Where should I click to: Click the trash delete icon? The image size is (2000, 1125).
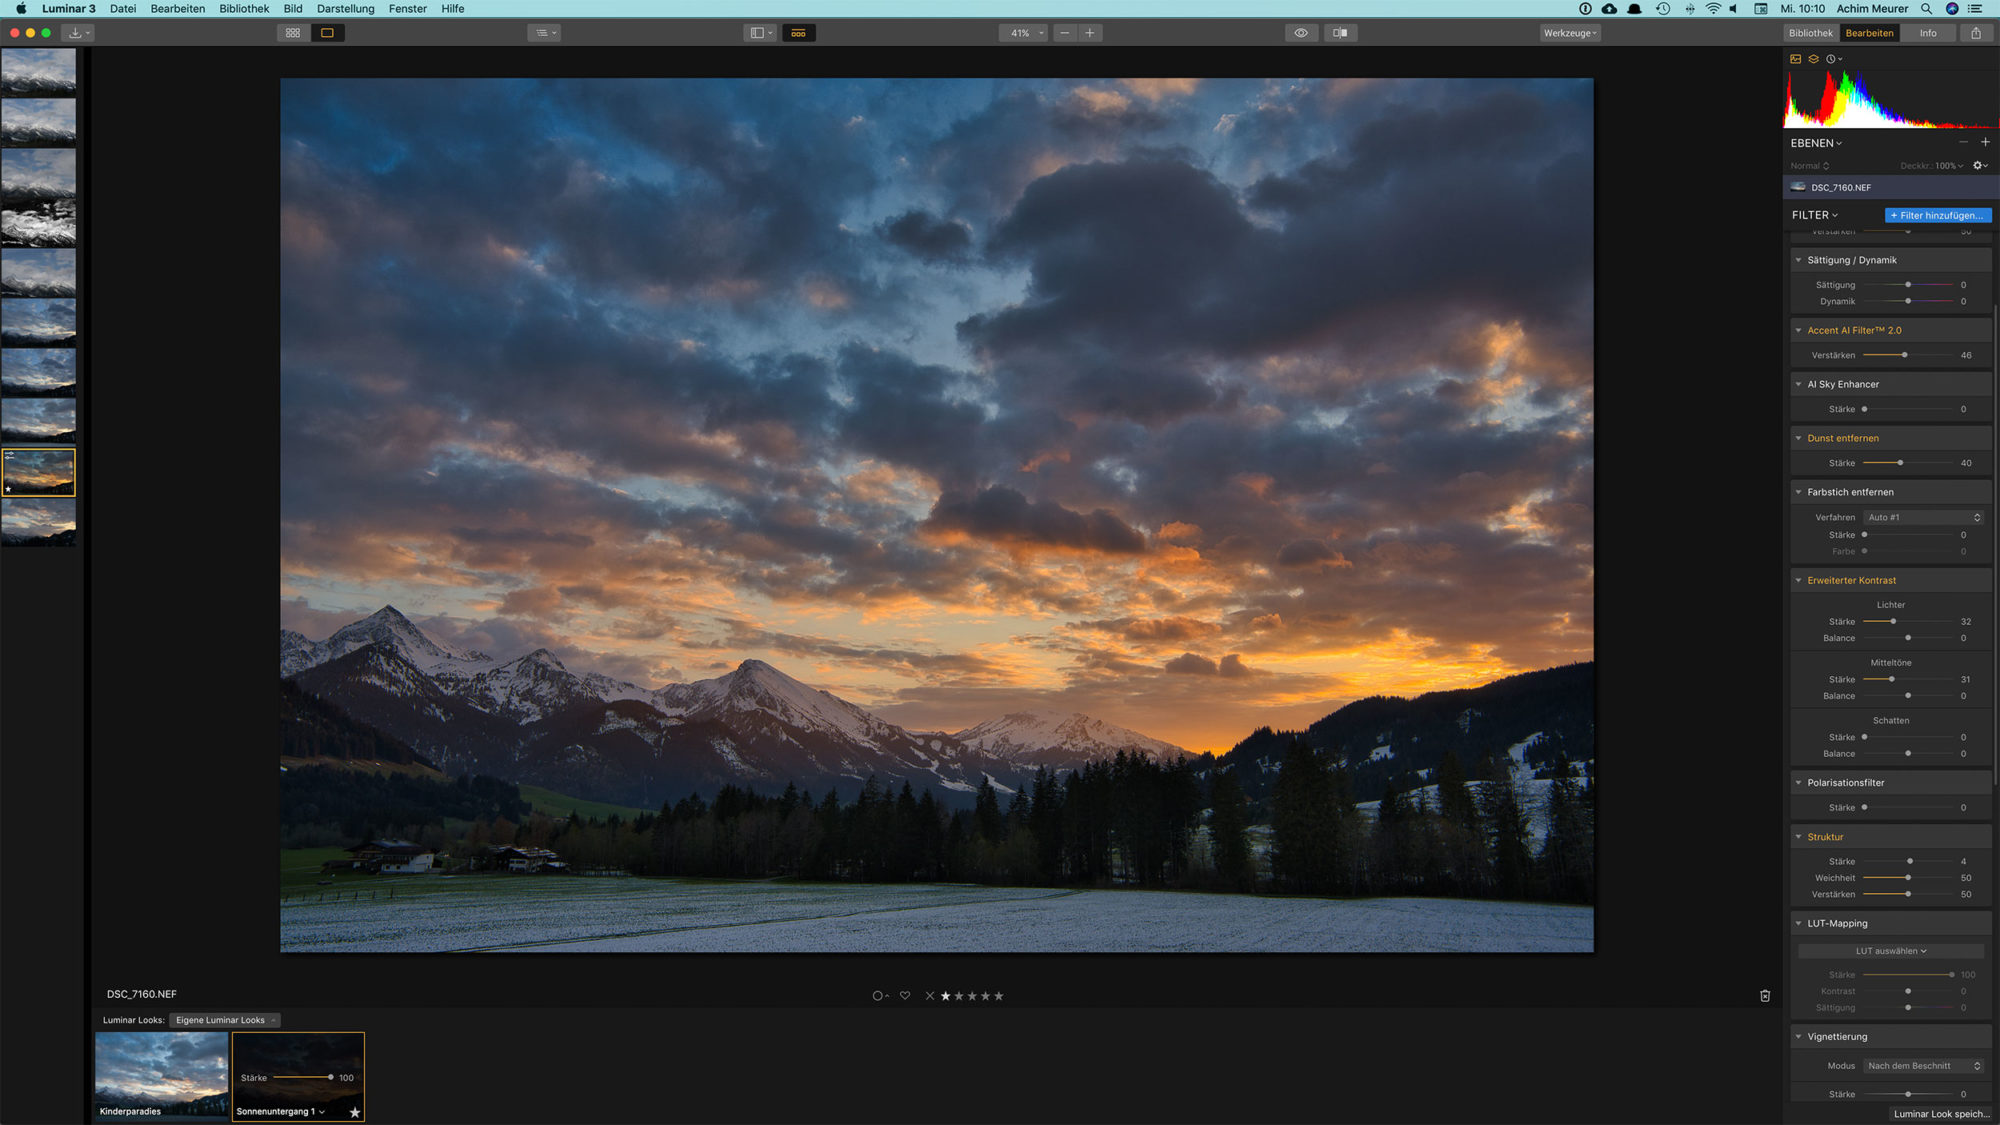coord(1765,996)
